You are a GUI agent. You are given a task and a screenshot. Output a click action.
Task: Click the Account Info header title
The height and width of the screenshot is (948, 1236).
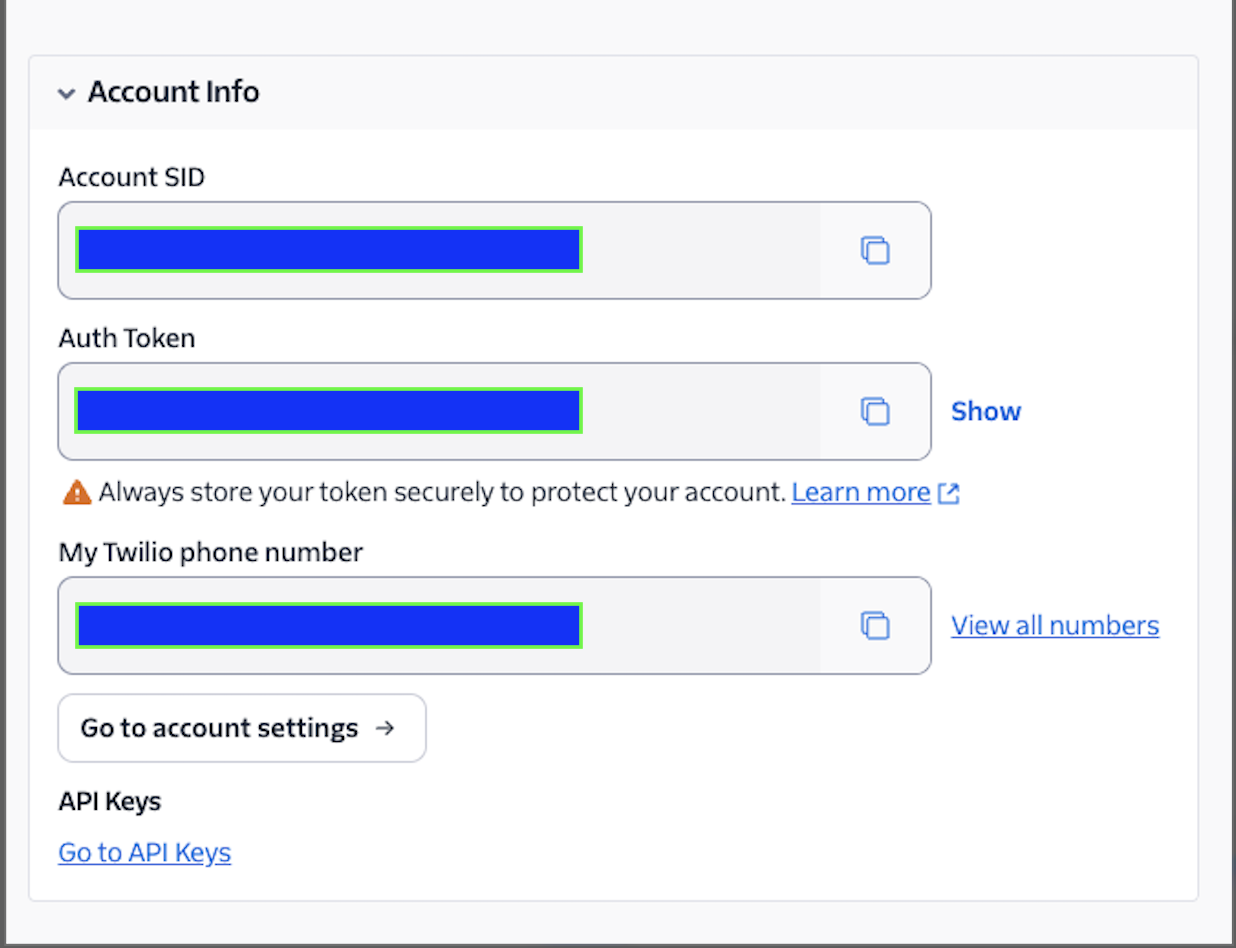click(173, 92)
